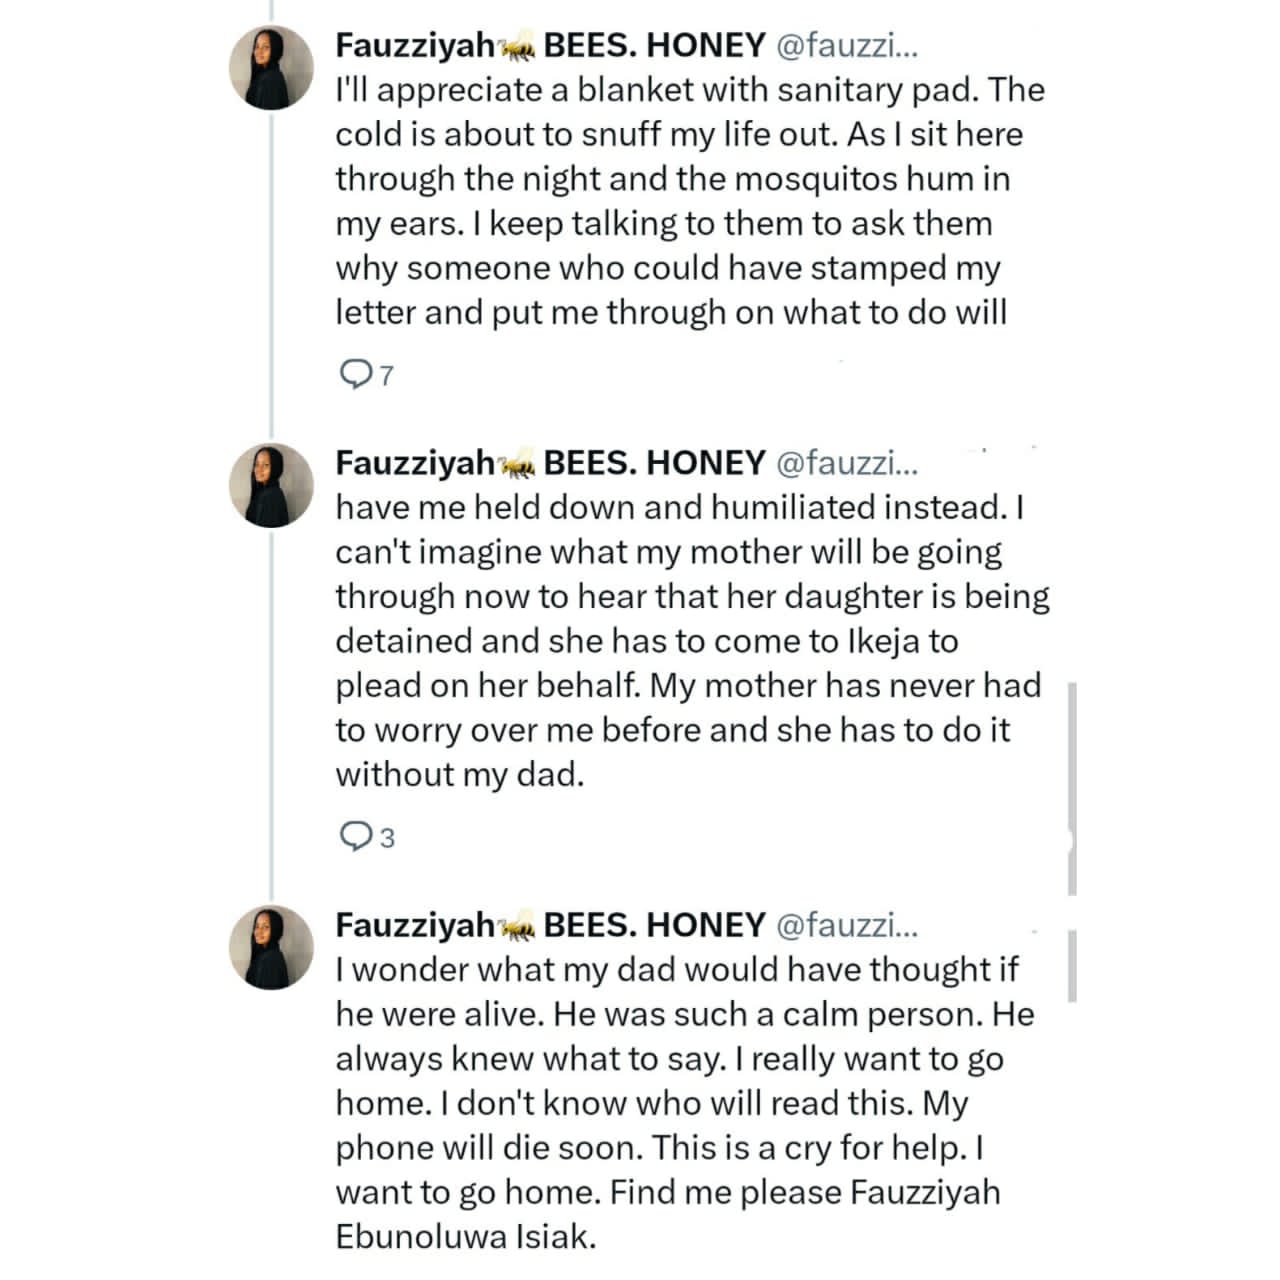Click the Fauzziyah display name on third tweet
The width and height of the screenshot is (1280, 1280).
click(x=415, y=926)
